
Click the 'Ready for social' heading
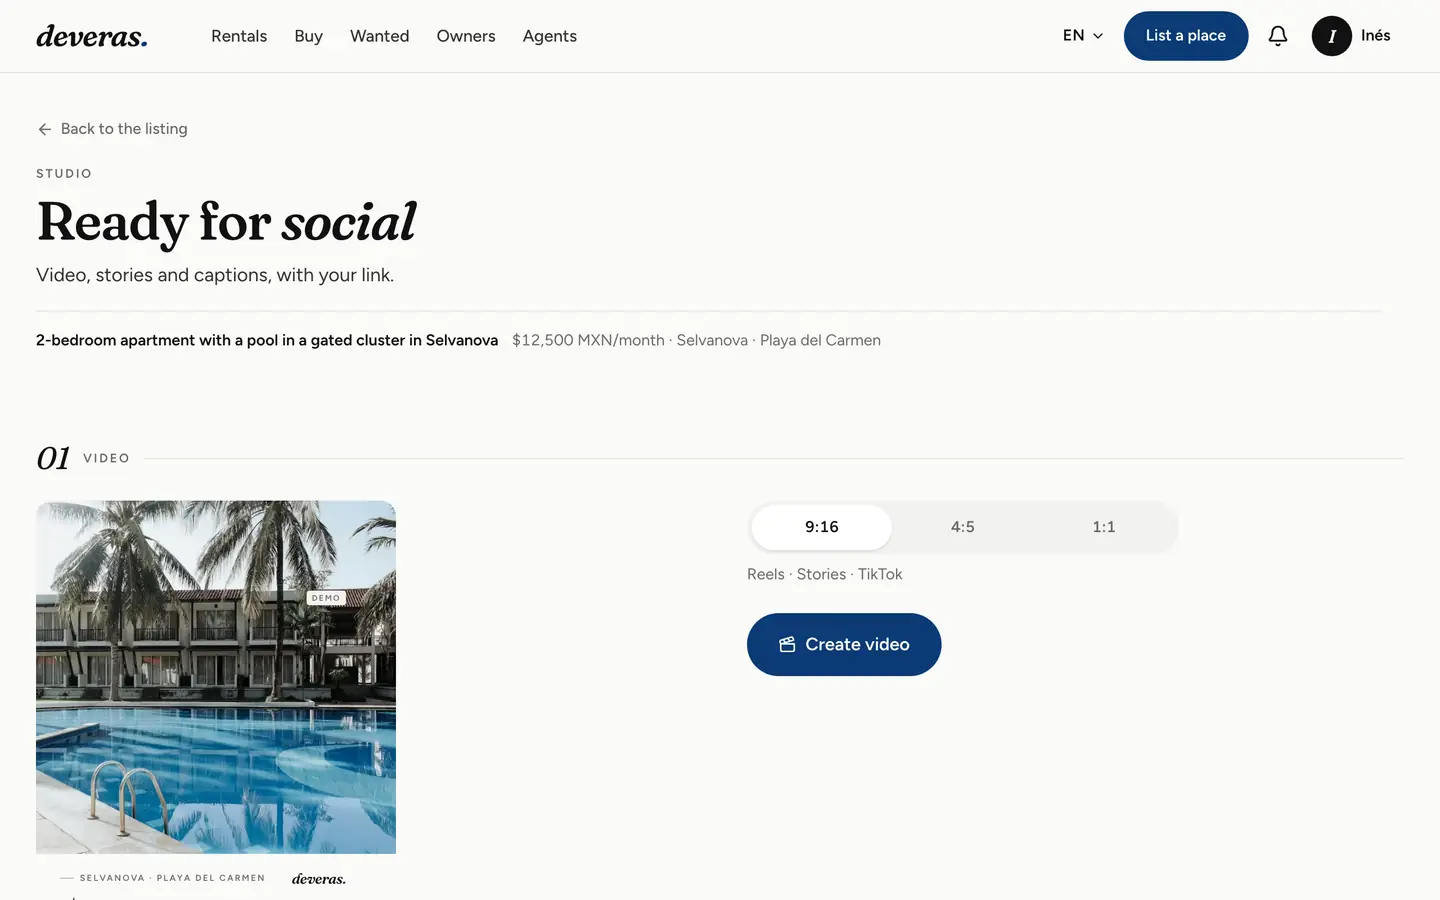226,222
